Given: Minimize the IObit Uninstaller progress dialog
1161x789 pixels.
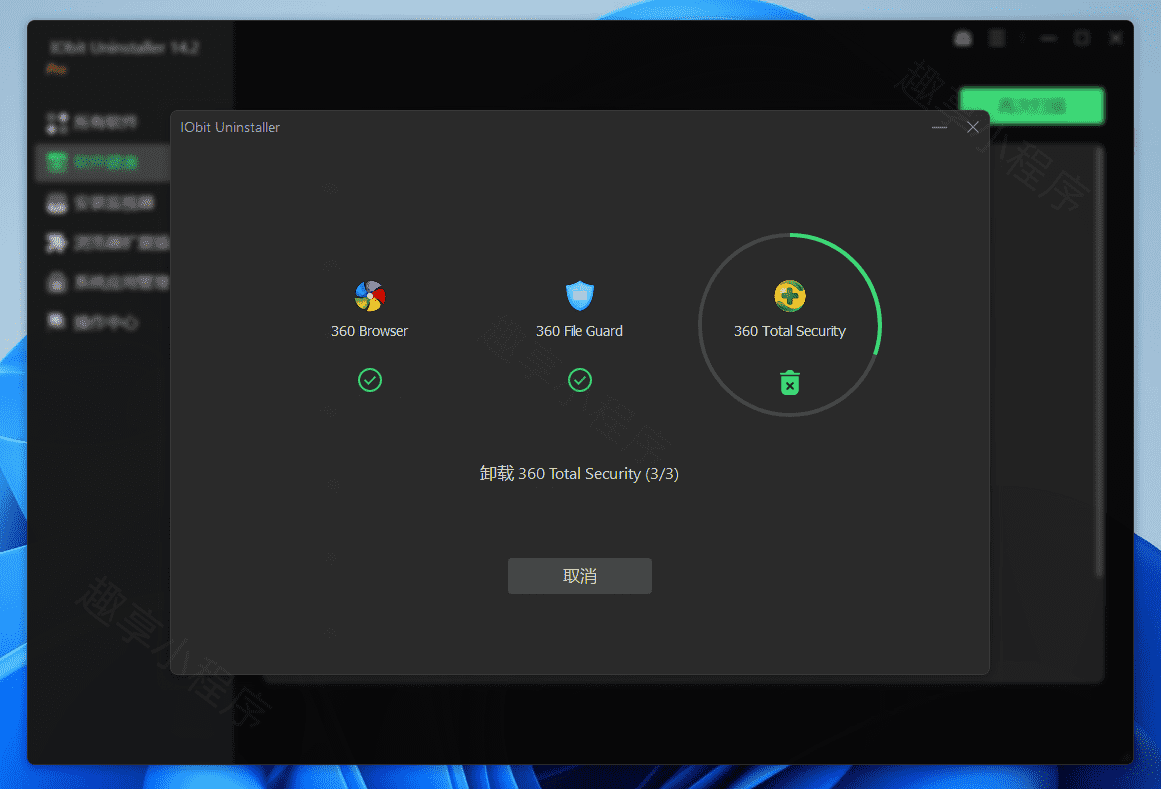Looking at the screenshot, I should pyautogui.click(x=940, y=127).
